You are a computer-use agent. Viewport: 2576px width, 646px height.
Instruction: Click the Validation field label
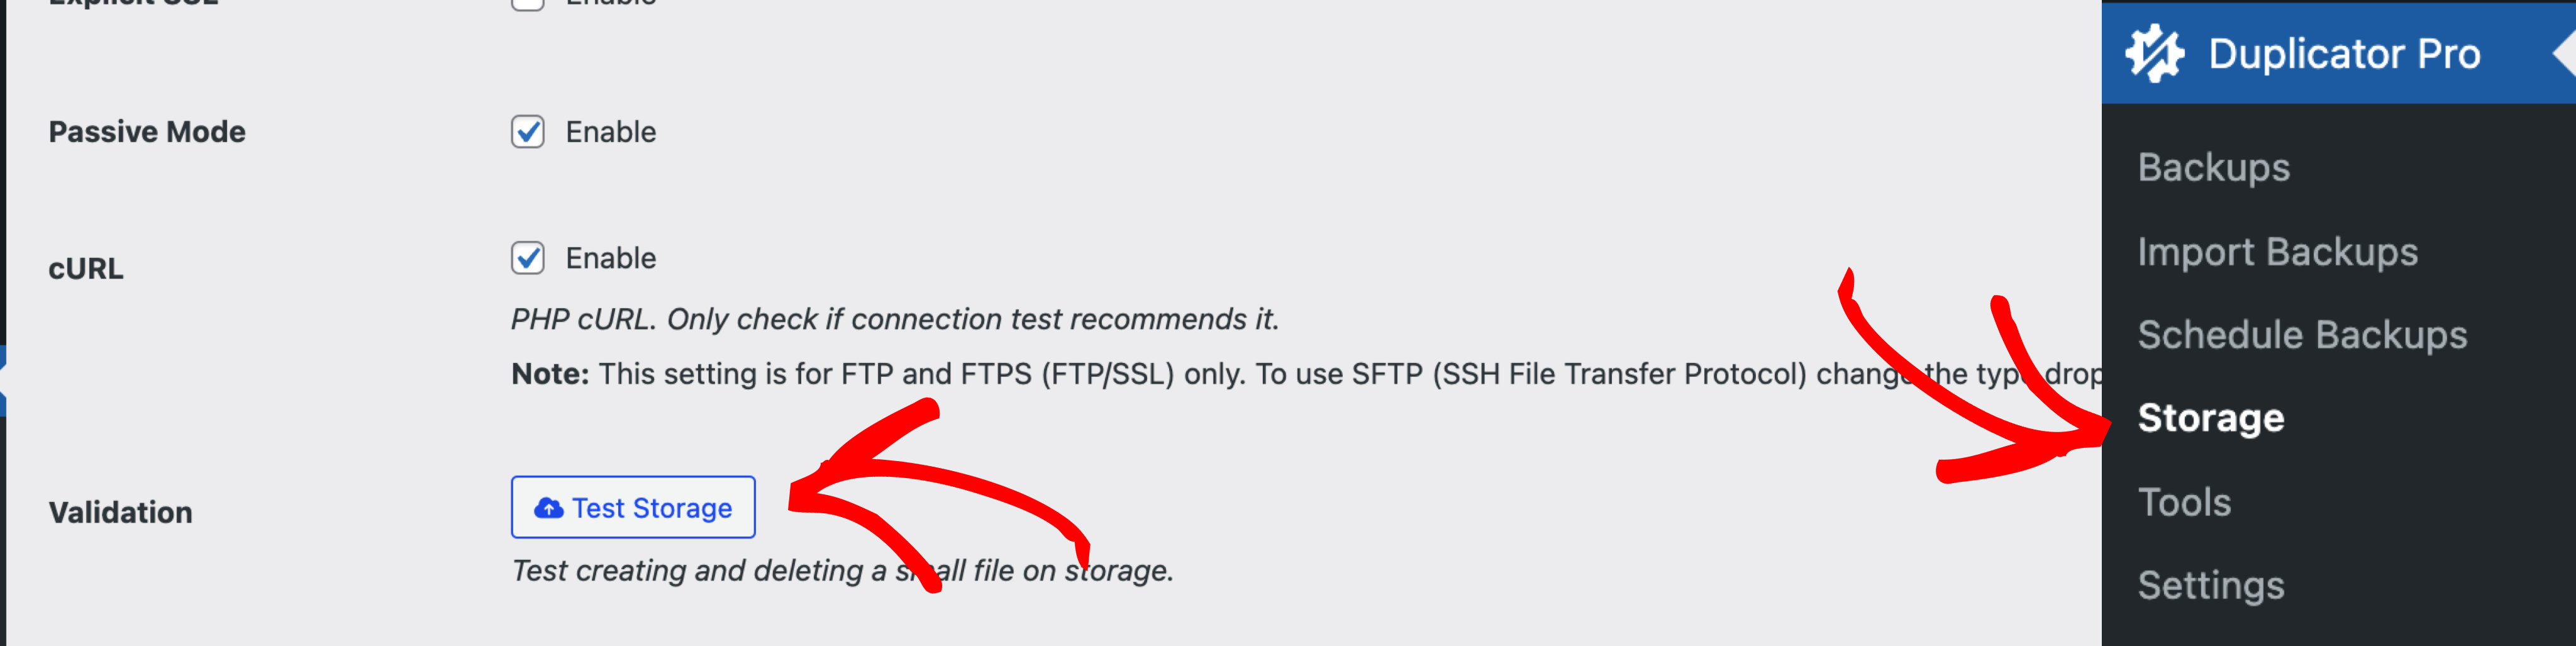pos(120,512)
